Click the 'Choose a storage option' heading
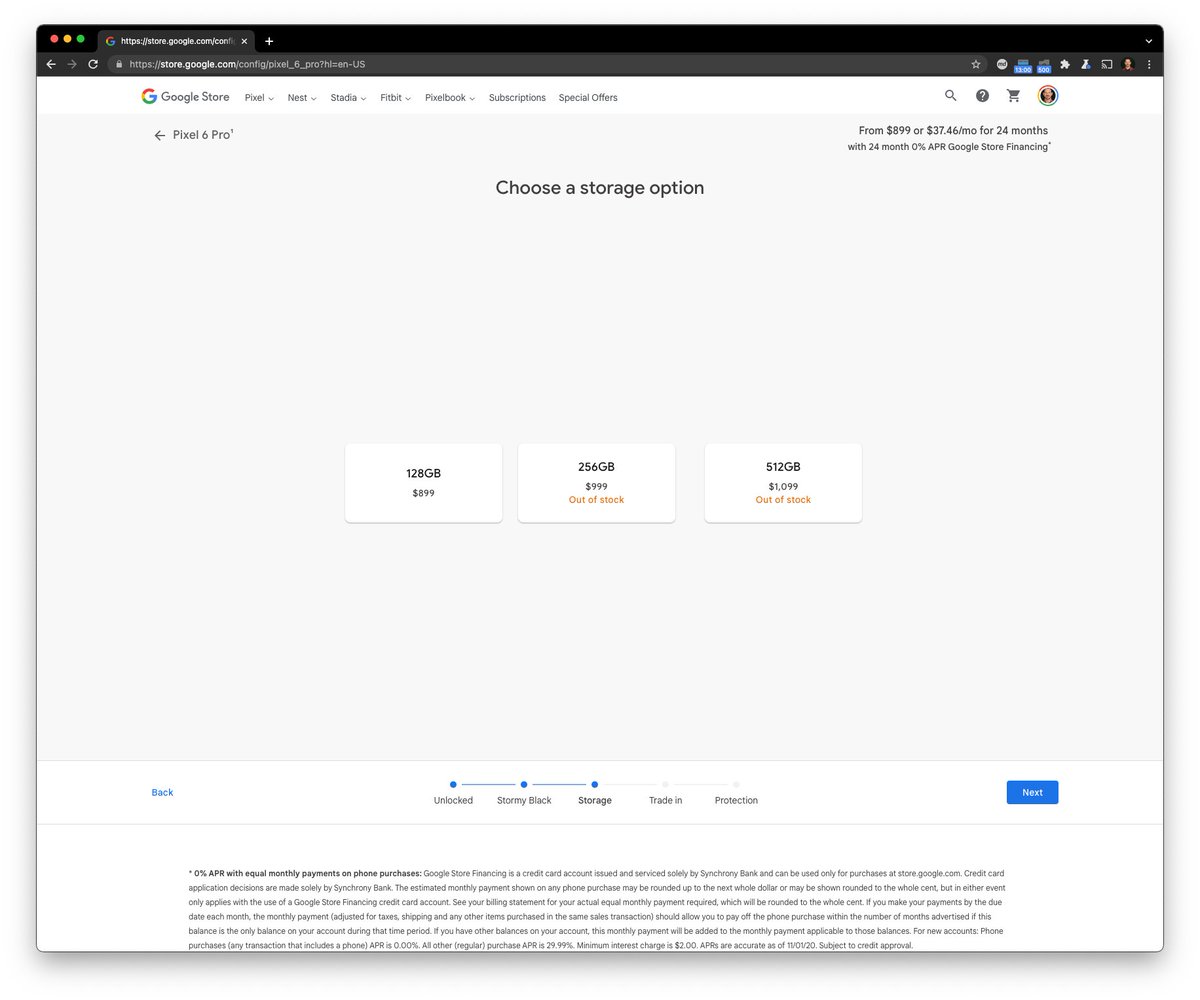Screen dimensions: 1200x1000 click(600, 188)
